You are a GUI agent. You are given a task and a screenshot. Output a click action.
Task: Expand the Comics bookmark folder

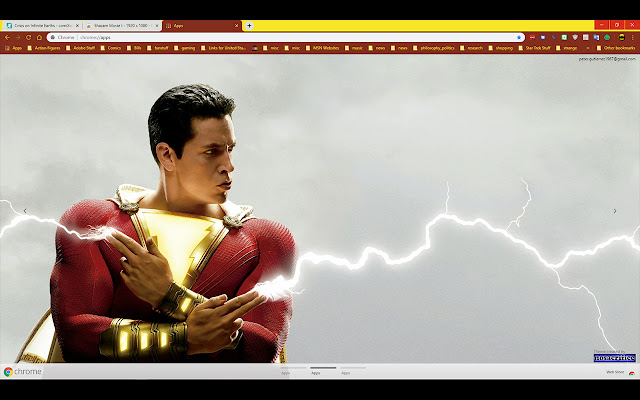pyautogui.click(x=111, y=48)
